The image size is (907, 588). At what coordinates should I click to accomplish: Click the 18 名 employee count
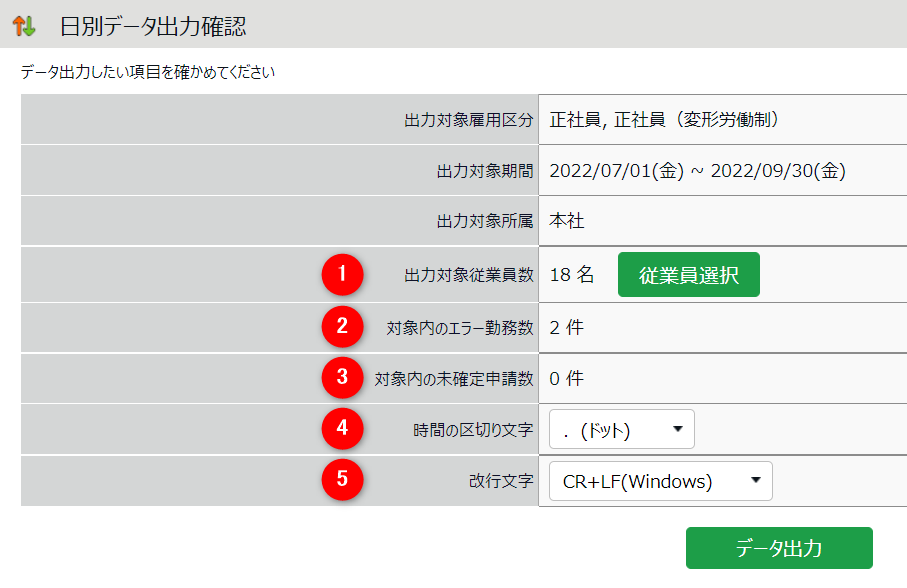(572, 275)
